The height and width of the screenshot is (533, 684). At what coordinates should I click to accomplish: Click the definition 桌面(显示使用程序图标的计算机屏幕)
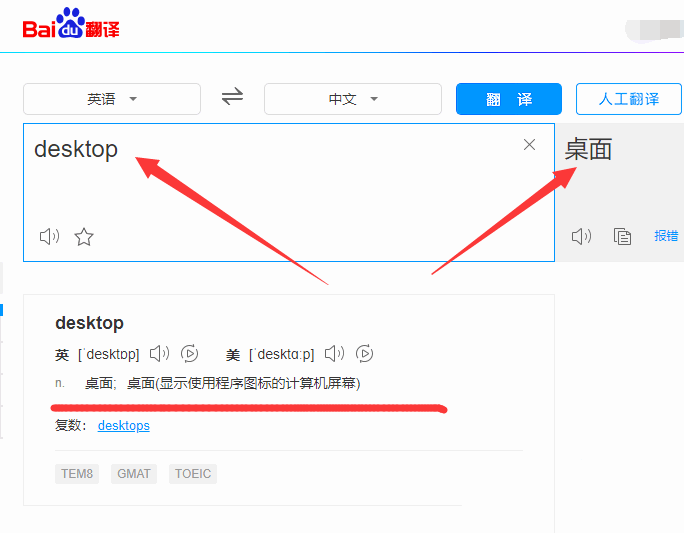[243, 383]
